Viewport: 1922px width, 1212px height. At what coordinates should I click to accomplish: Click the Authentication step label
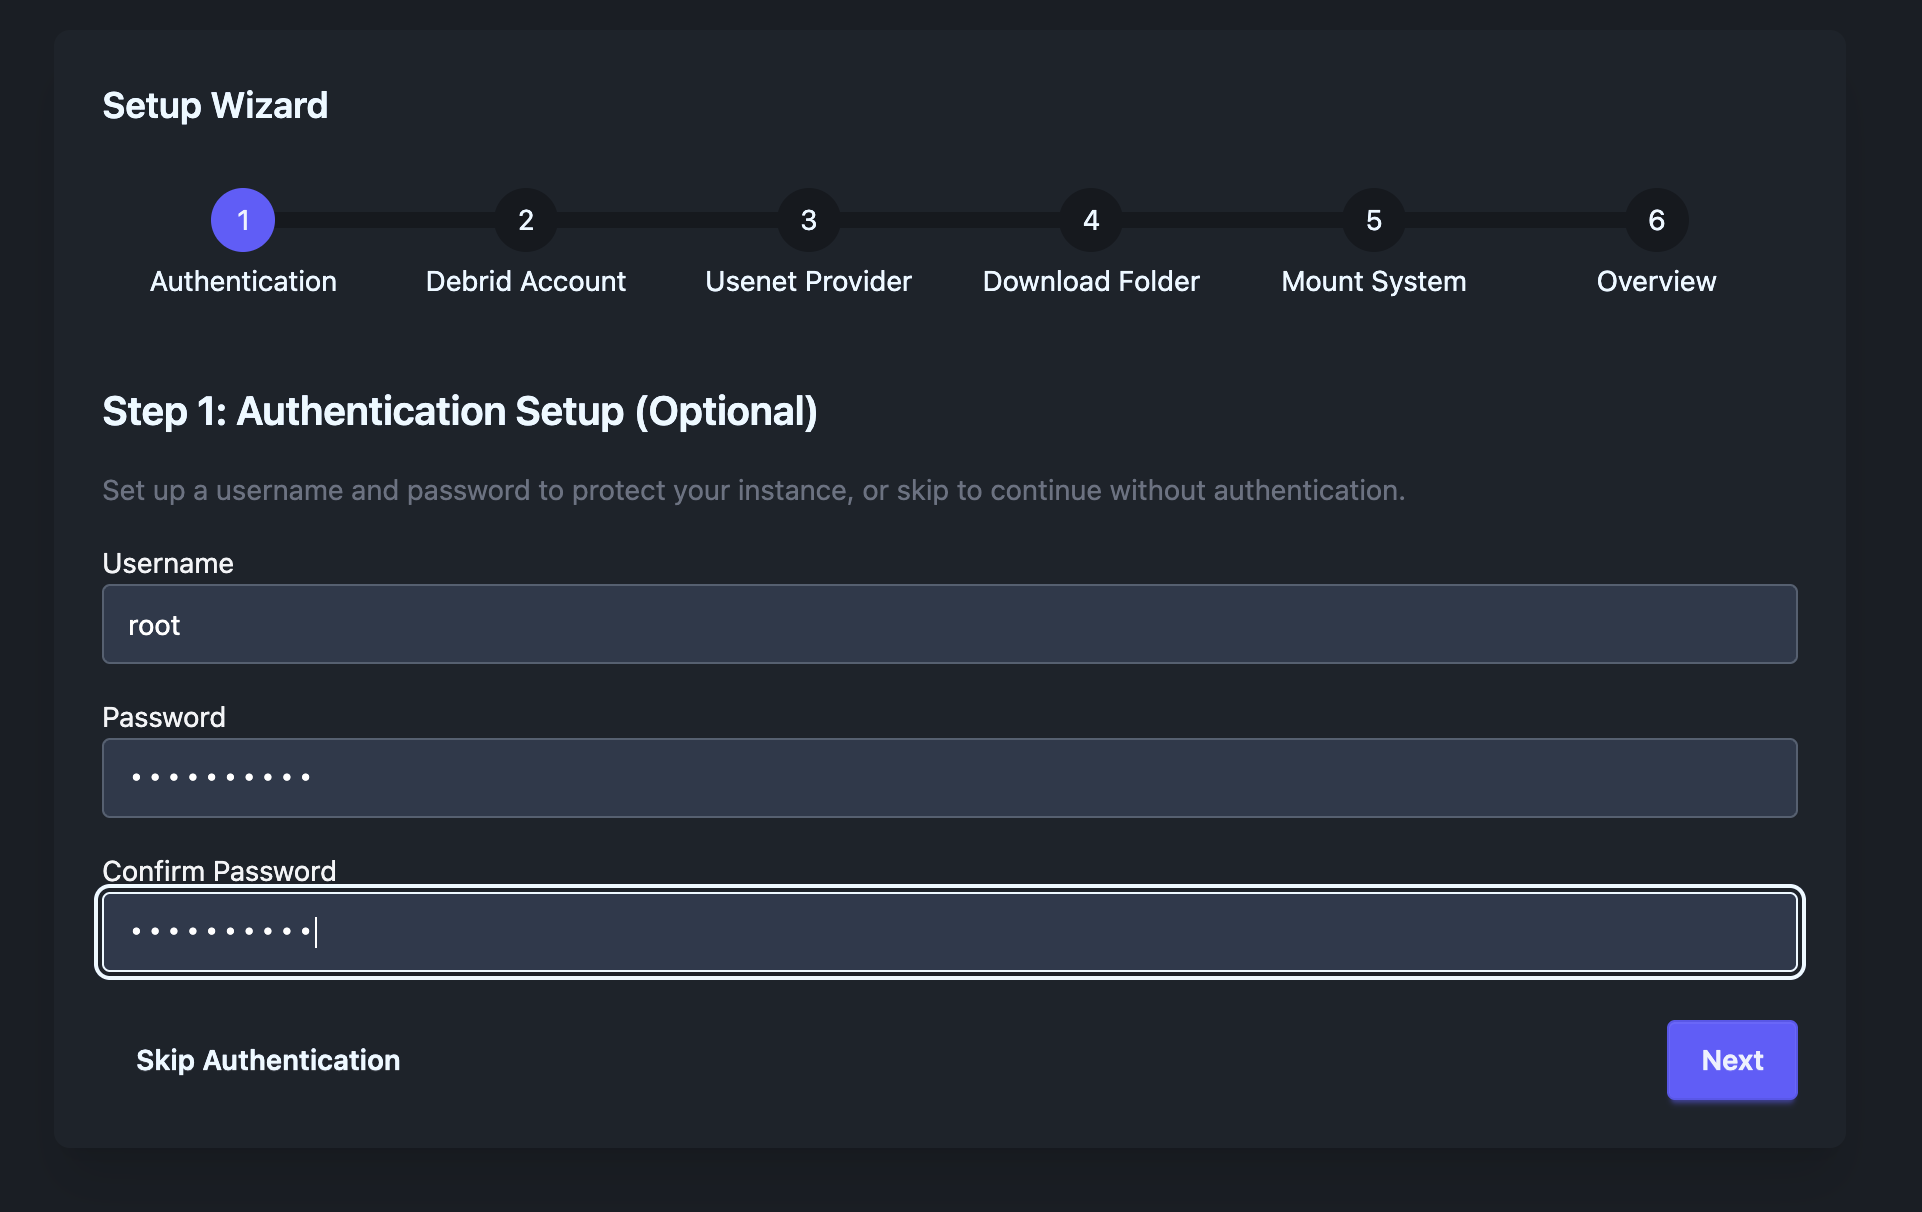pos(242,281)
